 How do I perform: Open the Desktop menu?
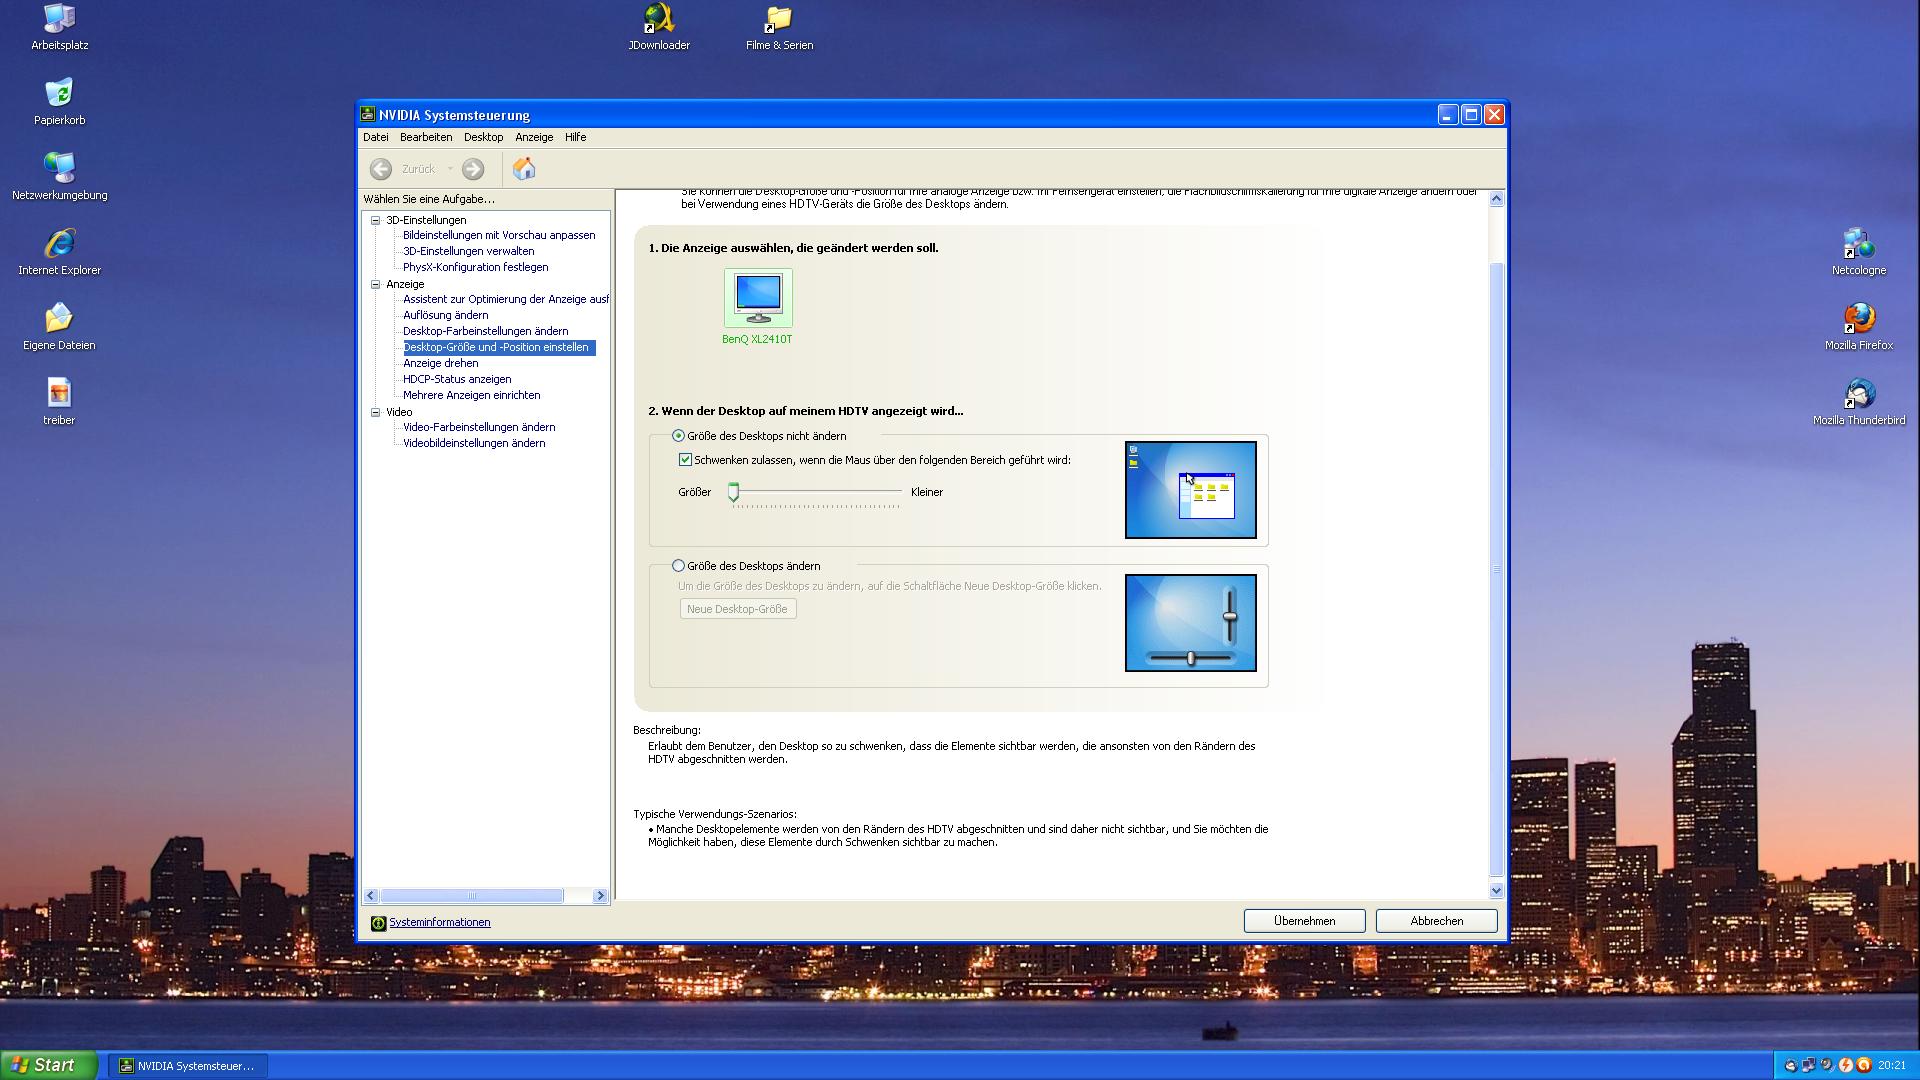483,137
